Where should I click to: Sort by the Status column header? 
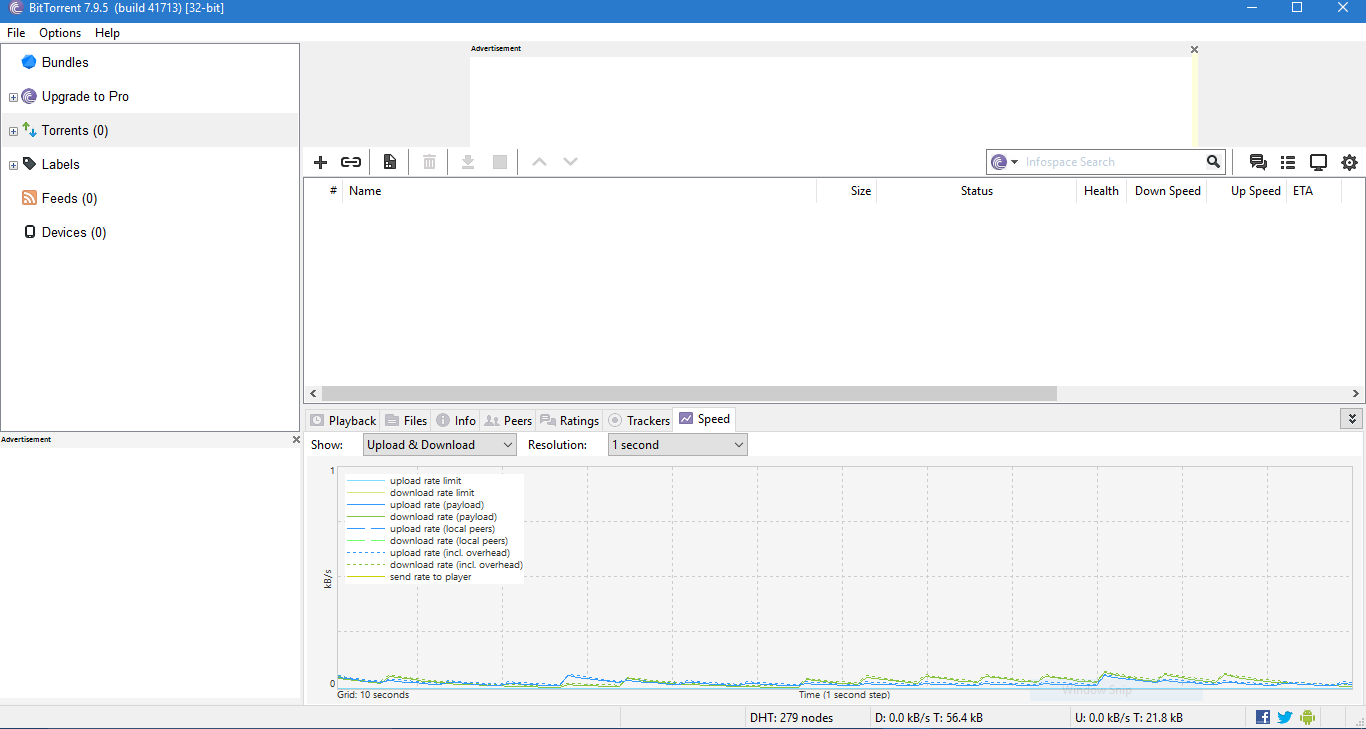(x=976, y=190)
